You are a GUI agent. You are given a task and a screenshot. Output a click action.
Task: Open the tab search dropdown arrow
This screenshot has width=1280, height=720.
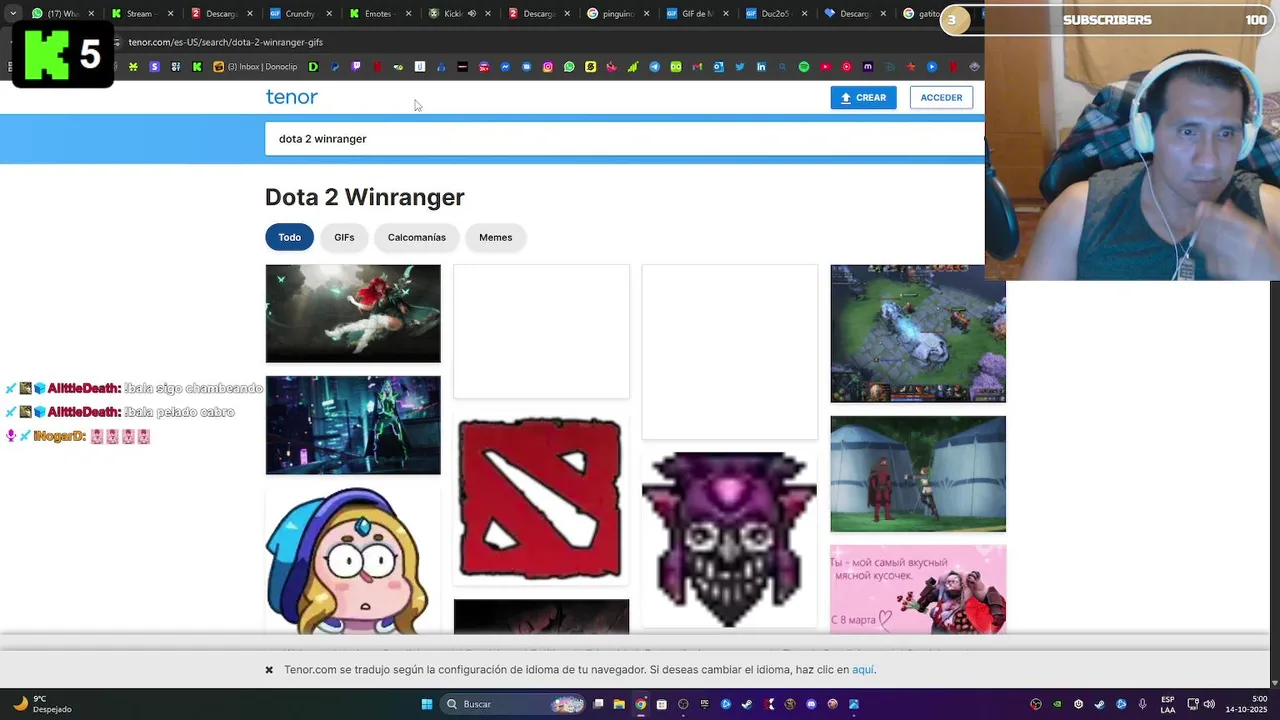(x=12, y=14)
